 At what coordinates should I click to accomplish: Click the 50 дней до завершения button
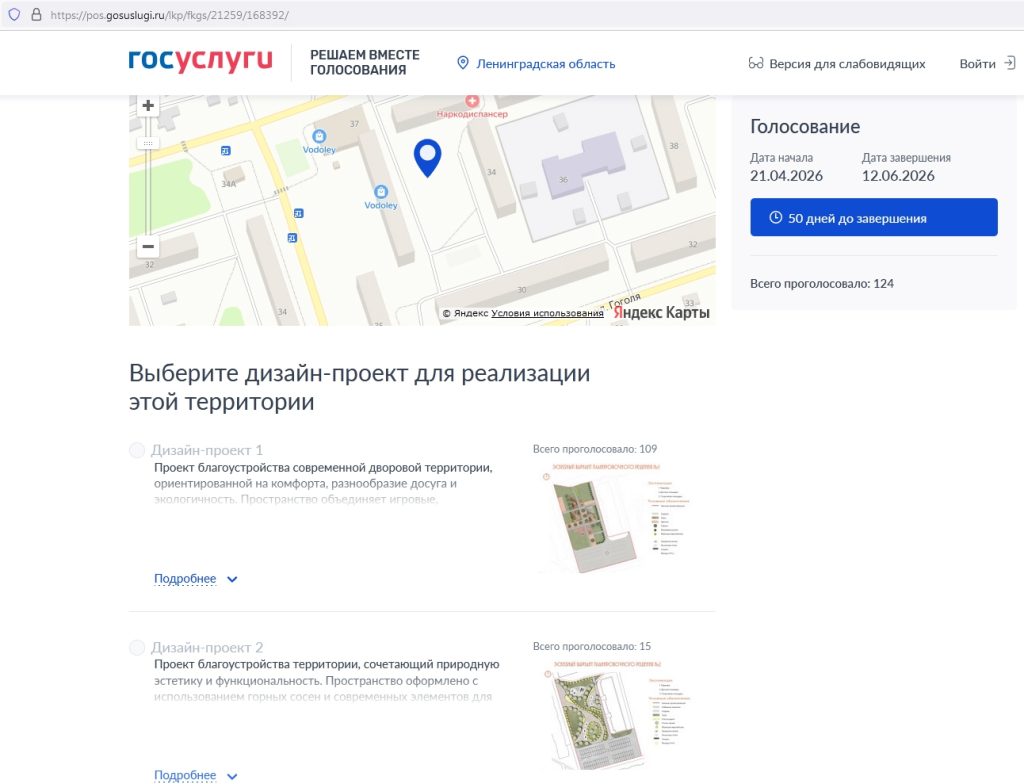pyautogui.click(x=873, y=218)
